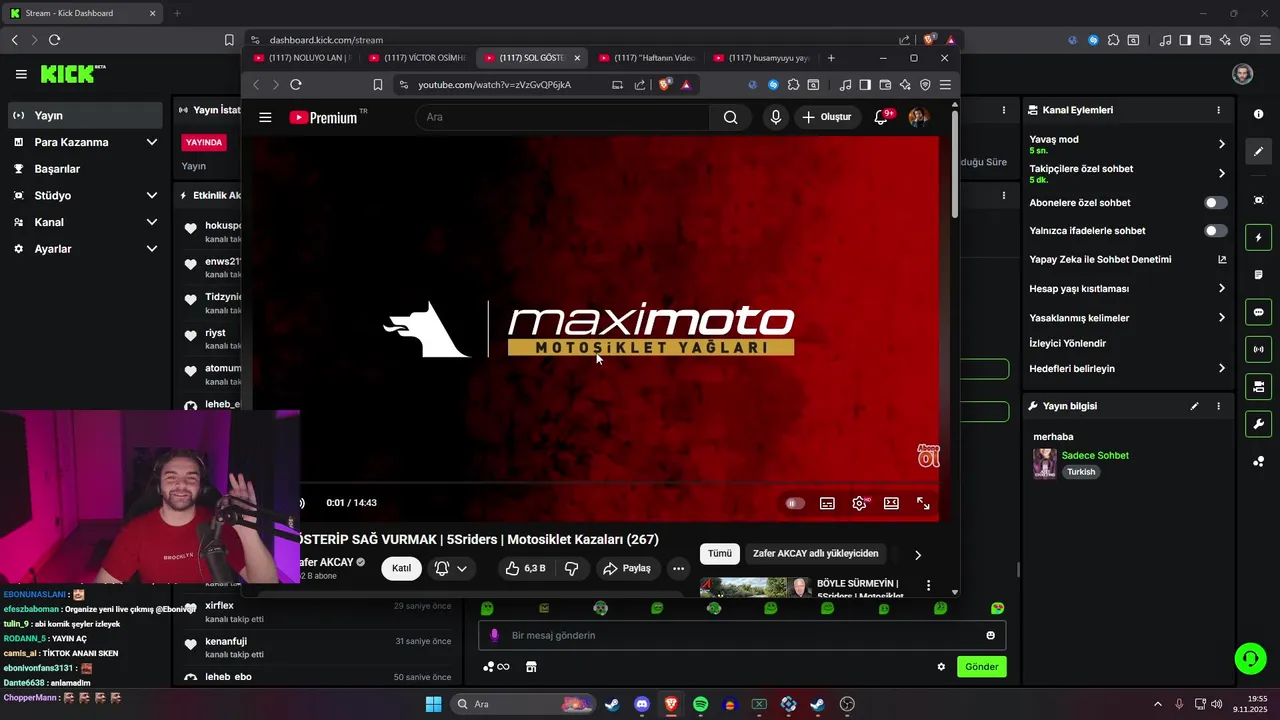Open notification bell dropdown beside Katıl
Image resolution: width=1280 pixels, height=720 pixels.
tap(451, 568)
